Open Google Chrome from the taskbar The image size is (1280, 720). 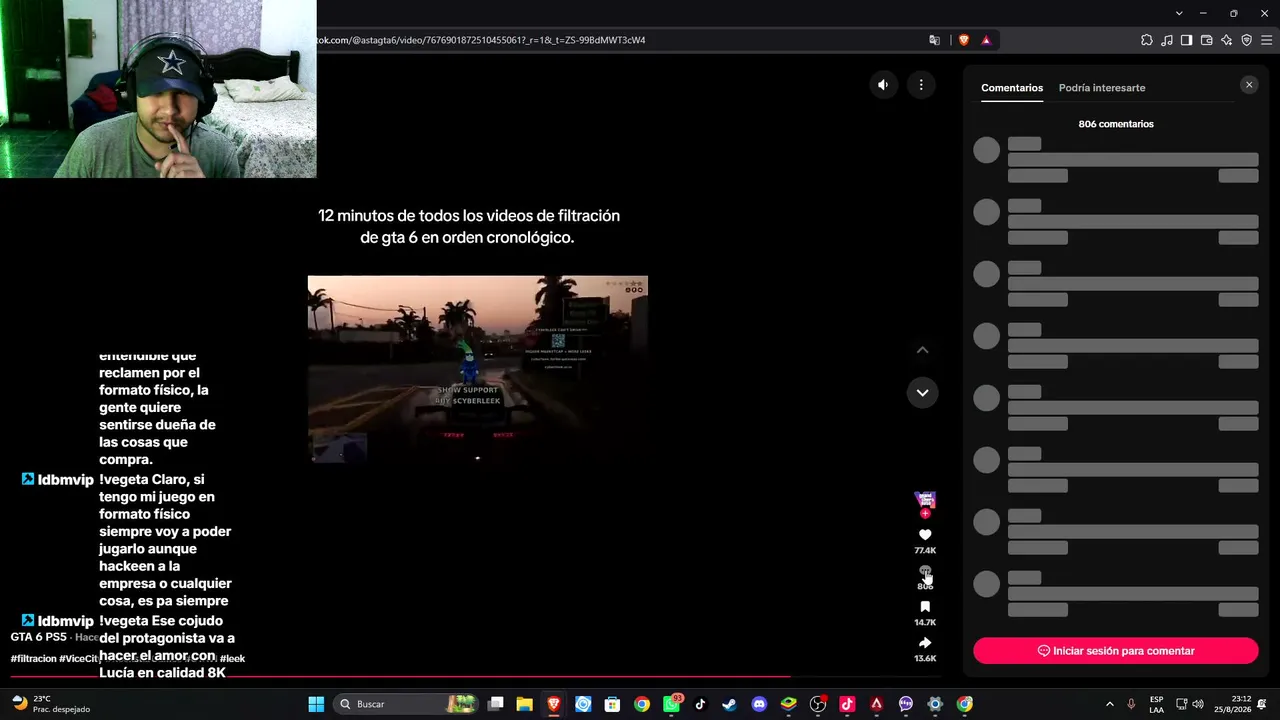[x=642, y=704]
